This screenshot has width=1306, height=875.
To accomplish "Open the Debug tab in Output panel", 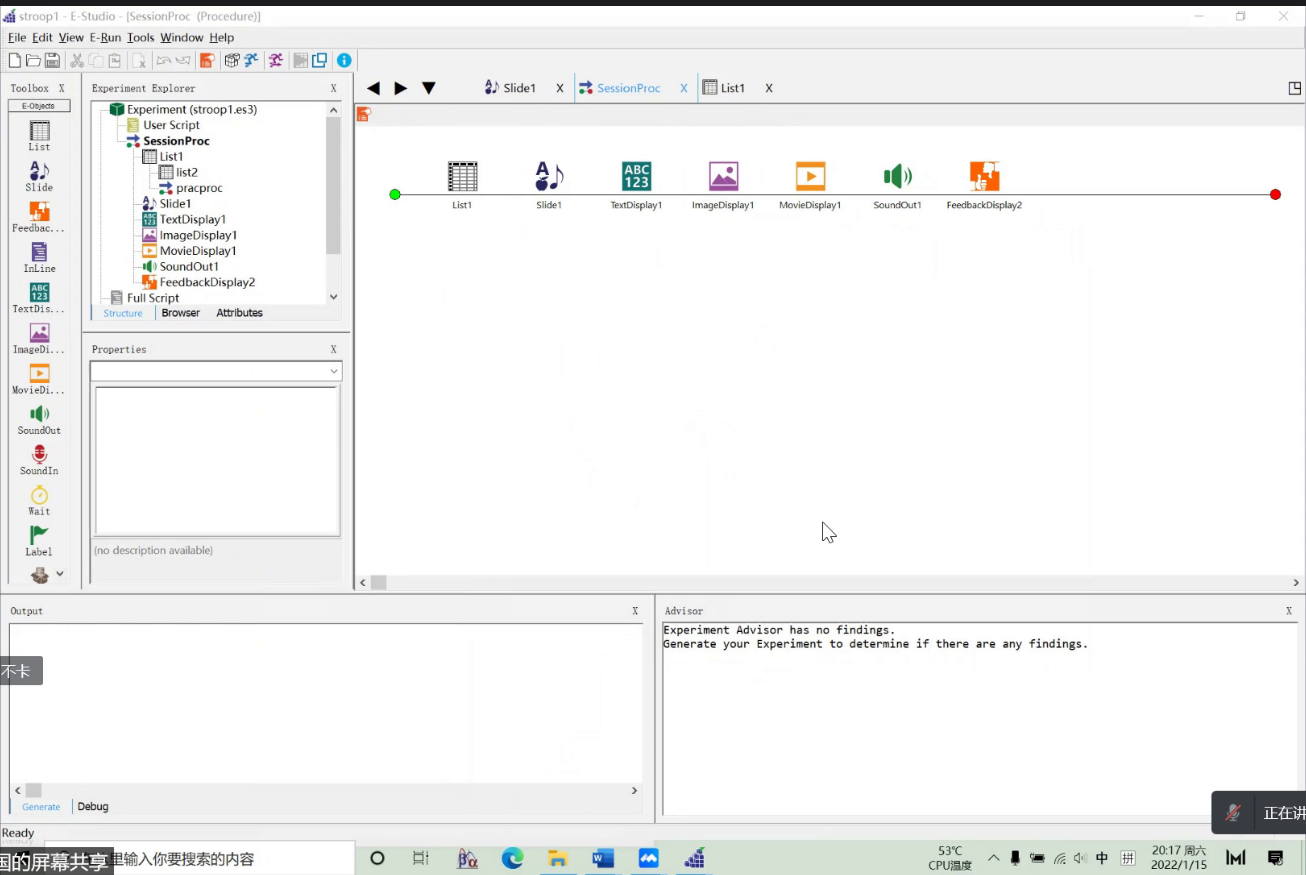I will (93, 806).
